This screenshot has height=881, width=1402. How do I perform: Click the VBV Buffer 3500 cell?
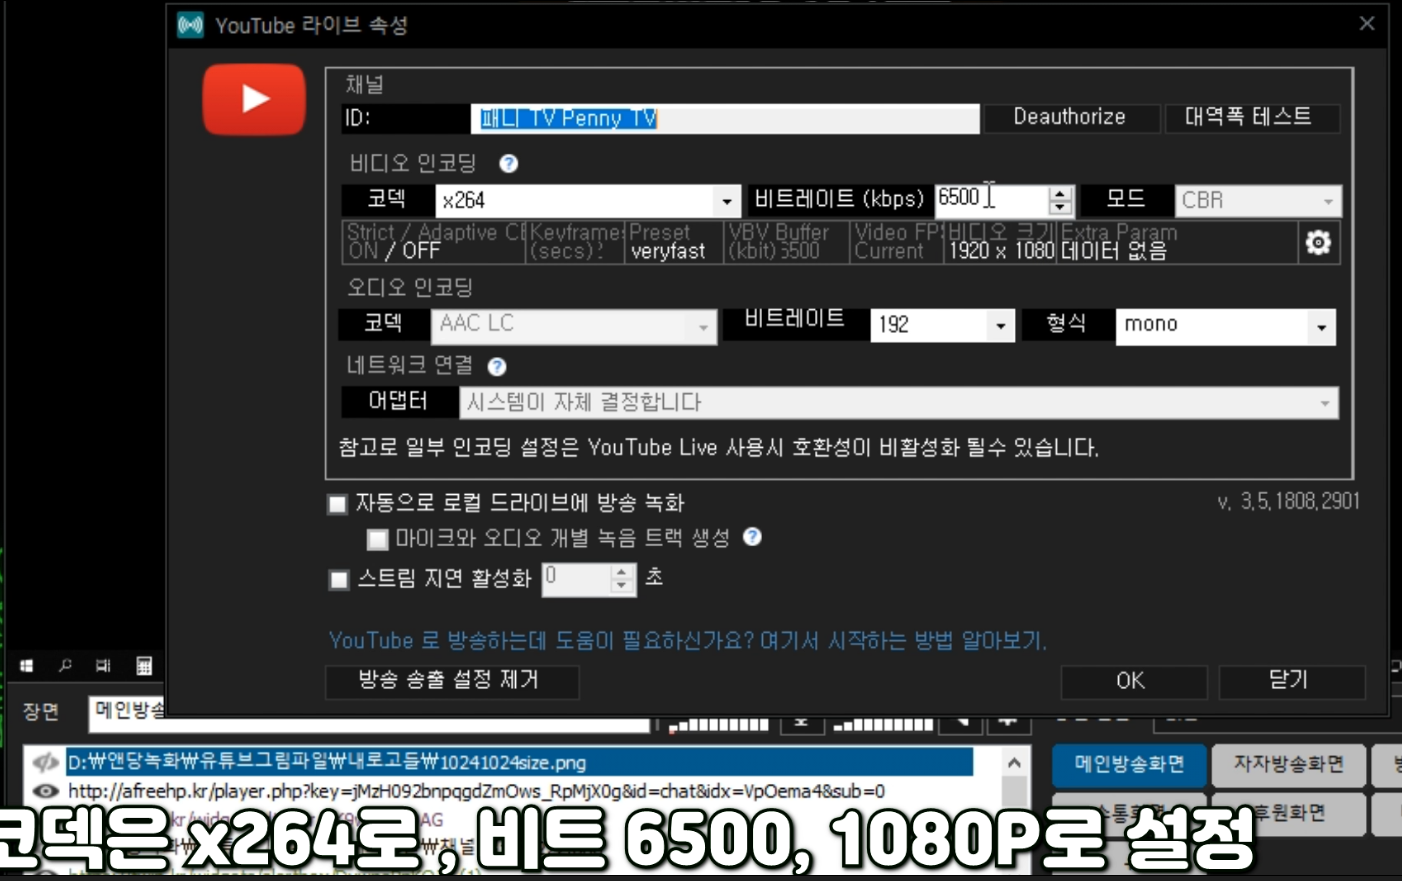coord(787,242)
